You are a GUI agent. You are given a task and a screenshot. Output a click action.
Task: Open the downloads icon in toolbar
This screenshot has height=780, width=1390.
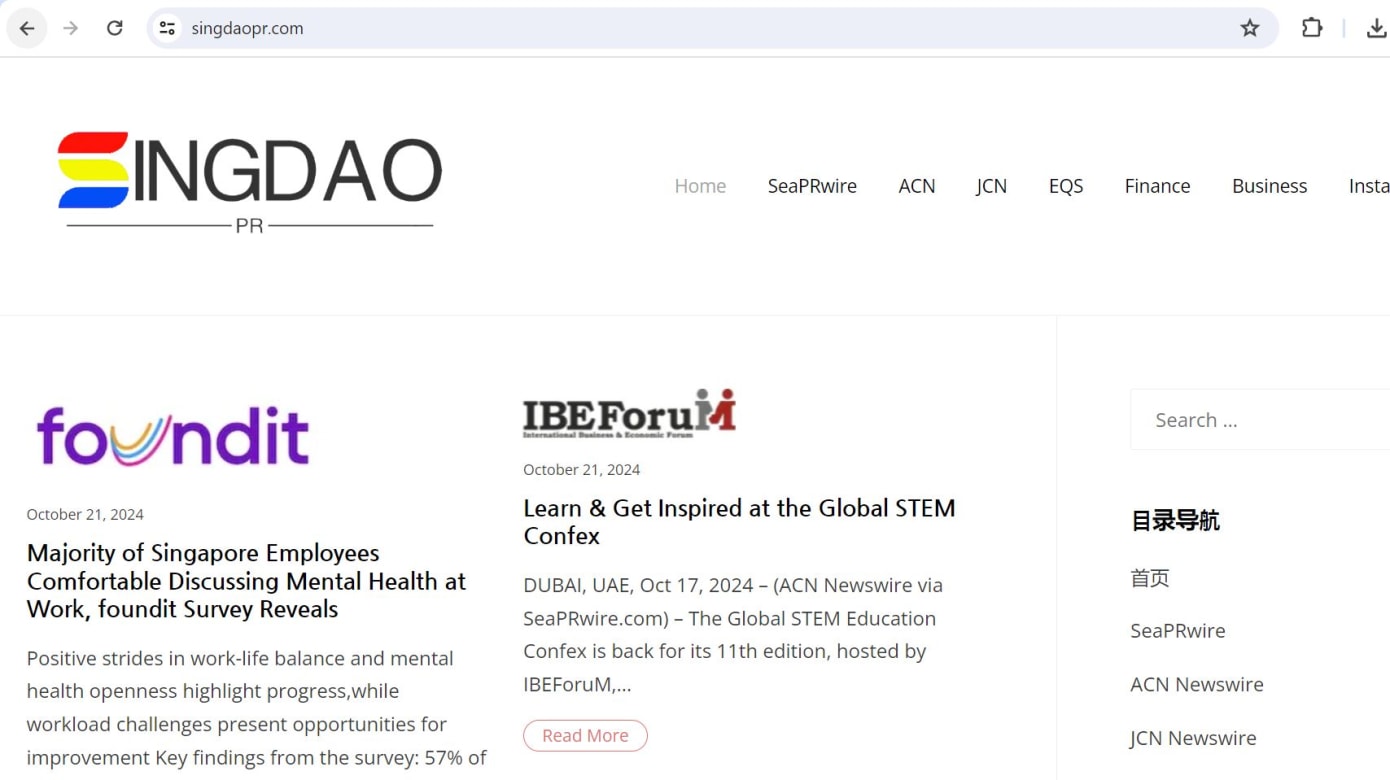tap(1376, 28)
